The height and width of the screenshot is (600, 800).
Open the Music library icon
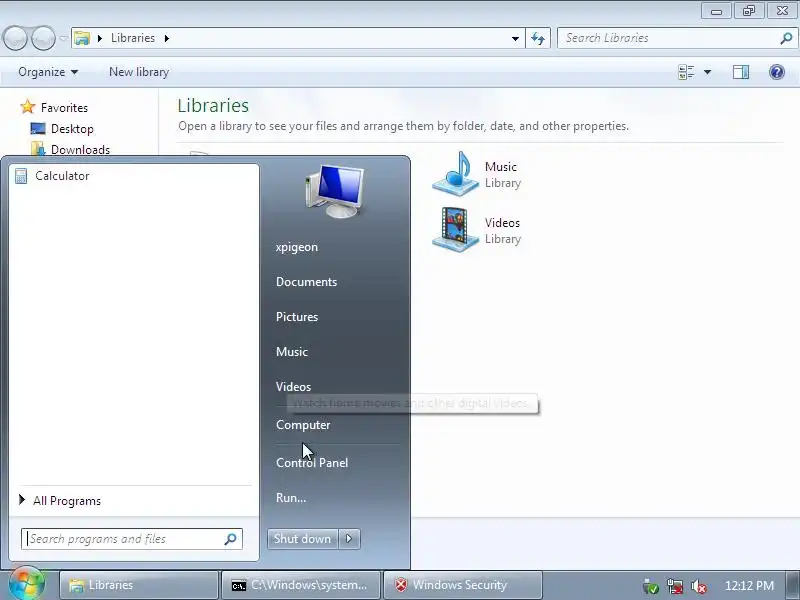tap(456, 174)
